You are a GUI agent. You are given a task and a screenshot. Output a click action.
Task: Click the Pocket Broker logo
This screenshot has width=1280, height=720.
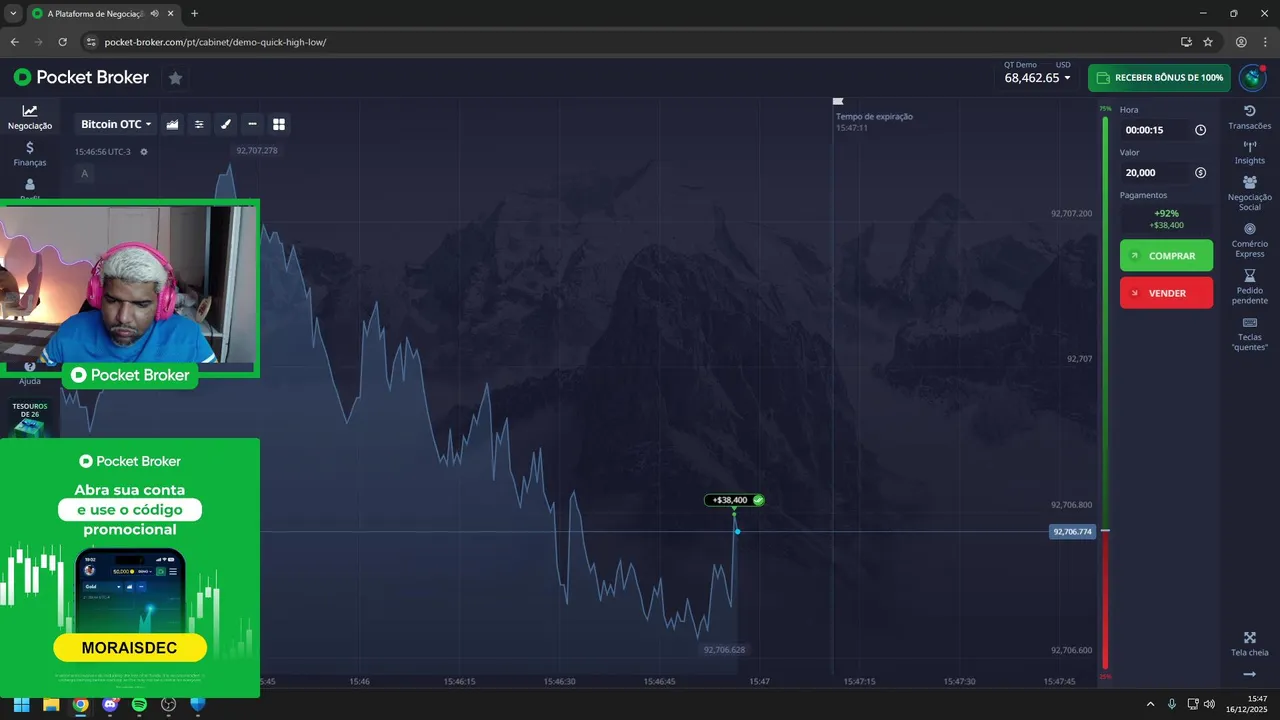(x=81, y=77)
